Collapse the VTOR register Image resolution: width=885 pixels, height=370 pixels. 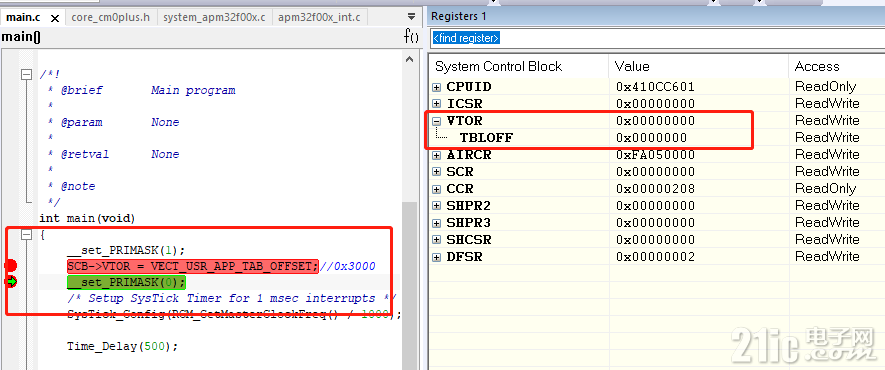437,121
